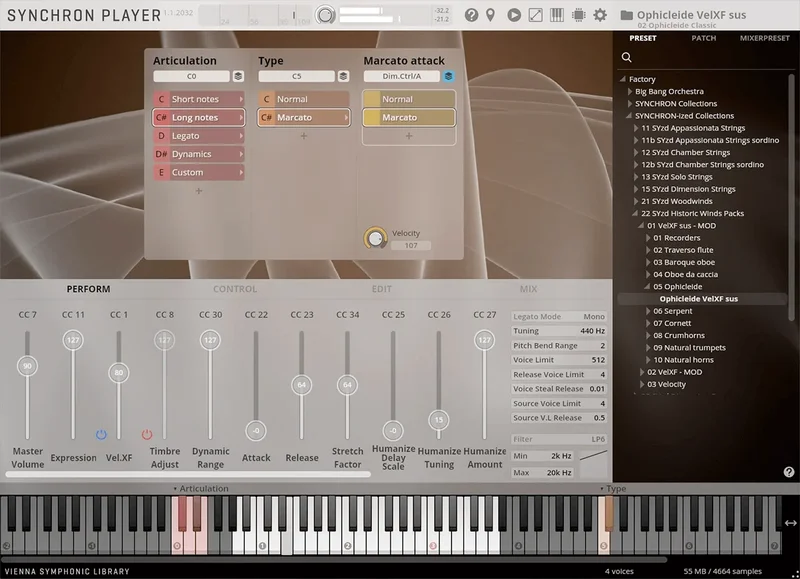Click the keyboard horizontal scale arrows icon
This screenshot has width=800, height=579.
pos(790,523)
